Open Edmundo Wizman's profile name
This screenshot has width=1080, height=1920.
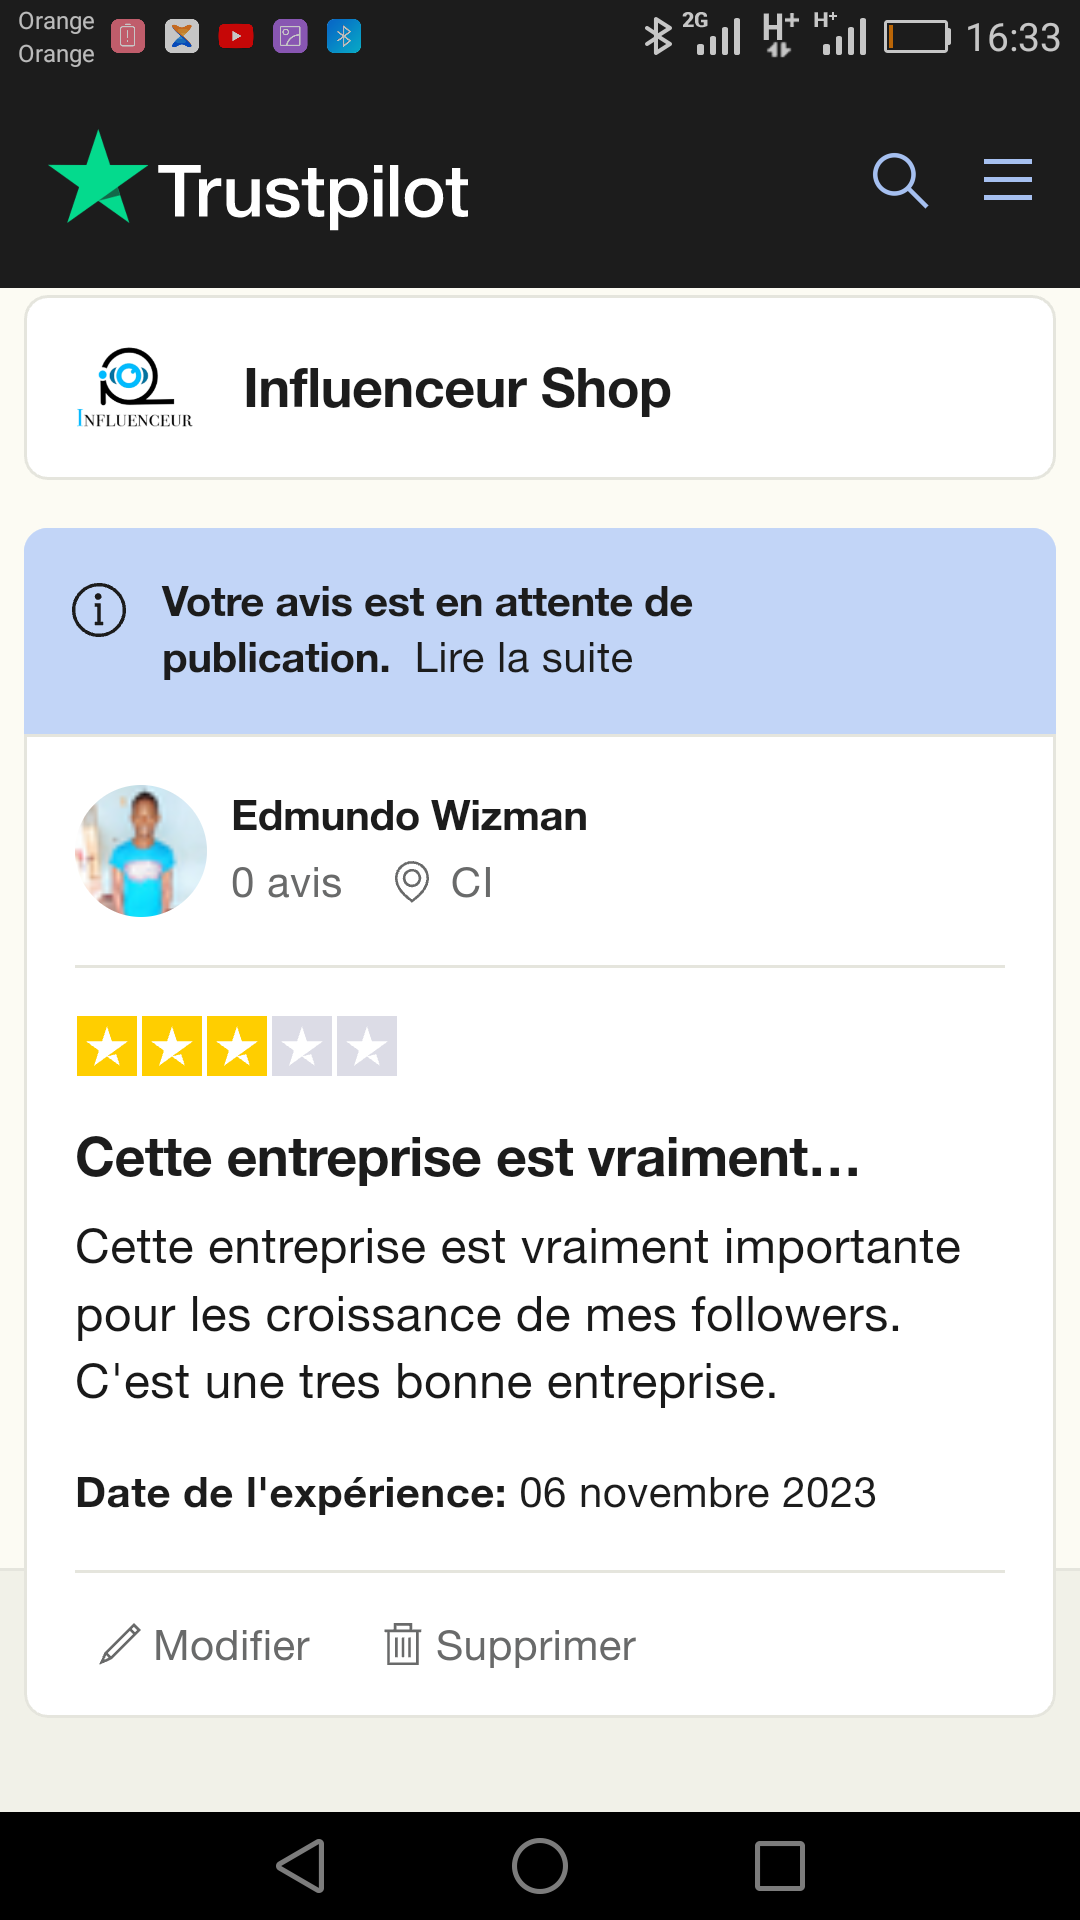(x=409, y=816)
